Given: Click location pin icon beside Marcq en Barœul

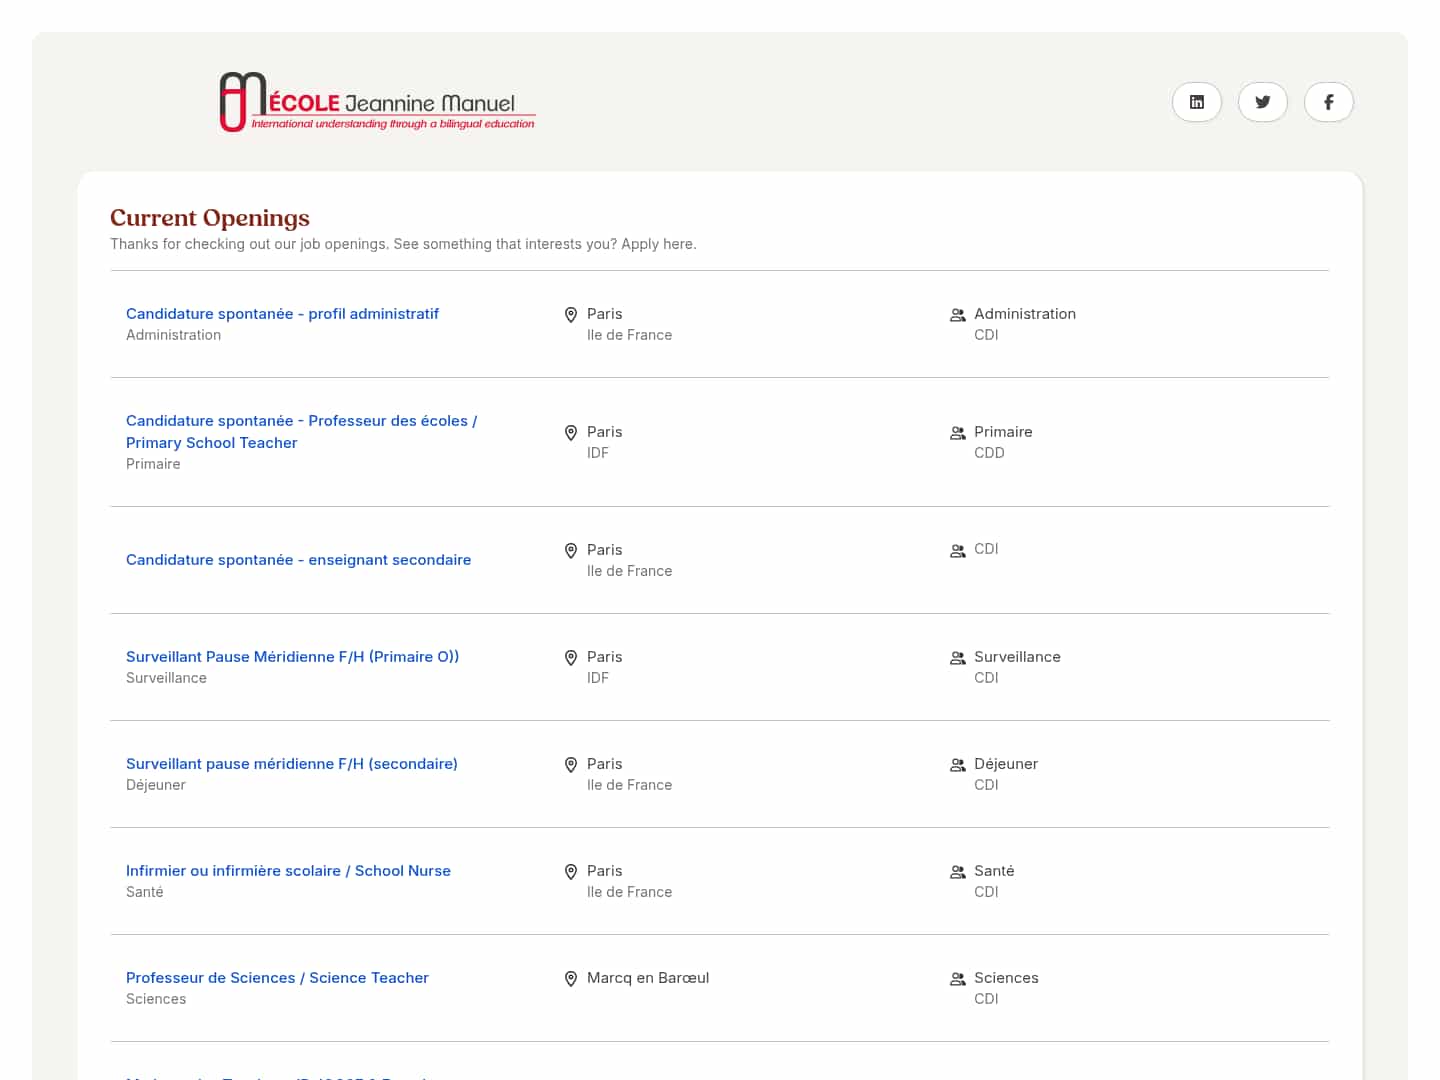Looking at the screenshot, I should [571, 979].
